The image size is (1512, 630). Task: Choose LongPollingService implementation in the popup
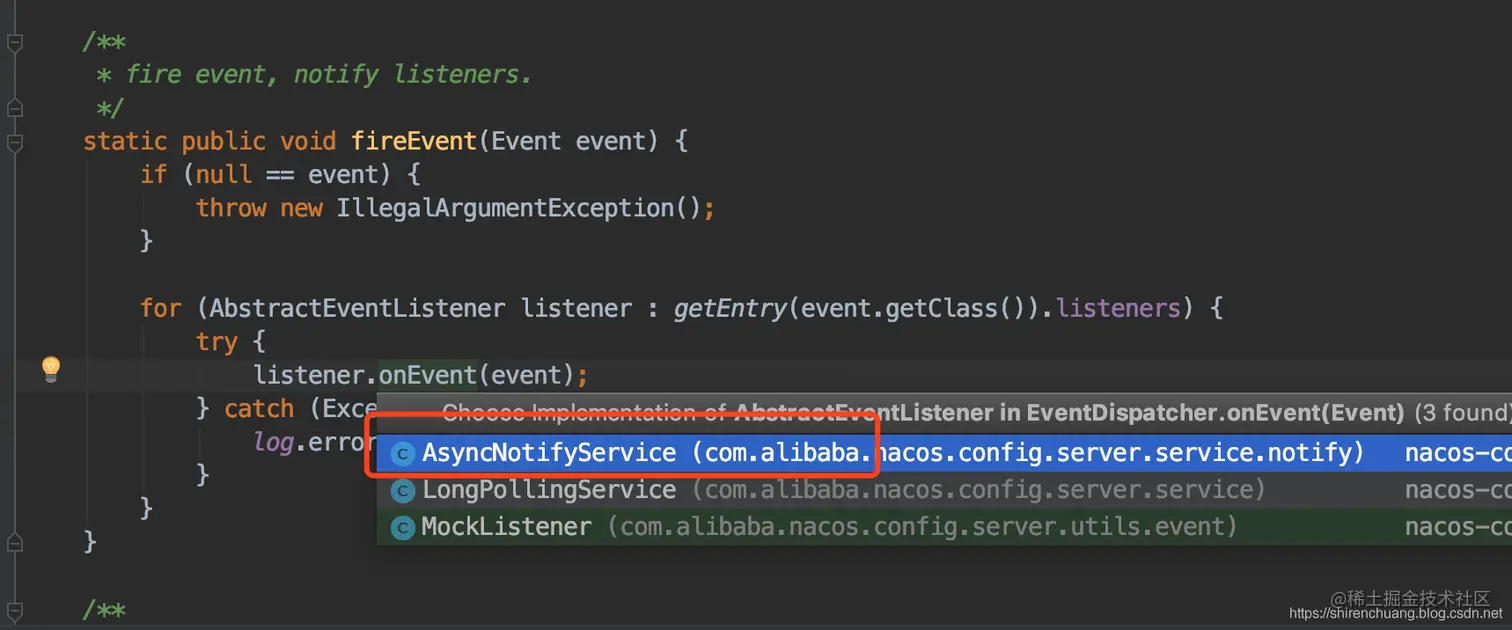coord(944,490)
